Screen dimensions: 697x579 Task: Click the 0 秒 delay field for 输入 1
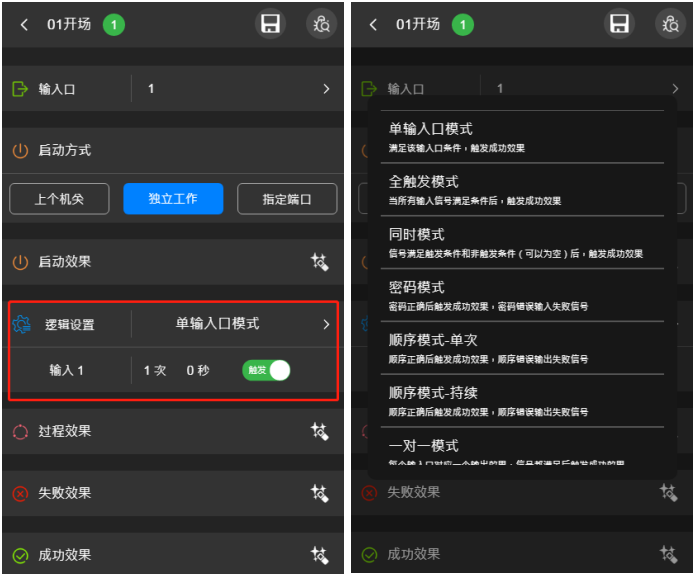(x=198, y=371)
